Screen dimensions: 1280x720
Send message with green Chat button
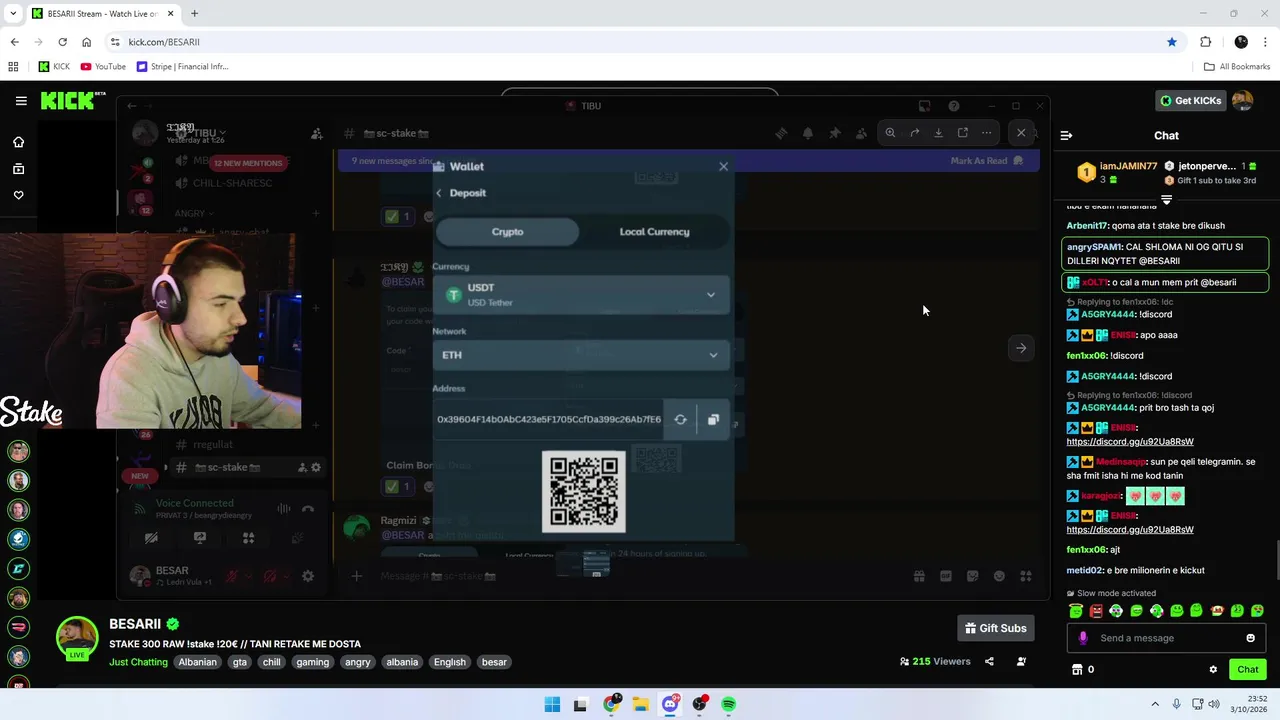click(x=1248, y=670)
